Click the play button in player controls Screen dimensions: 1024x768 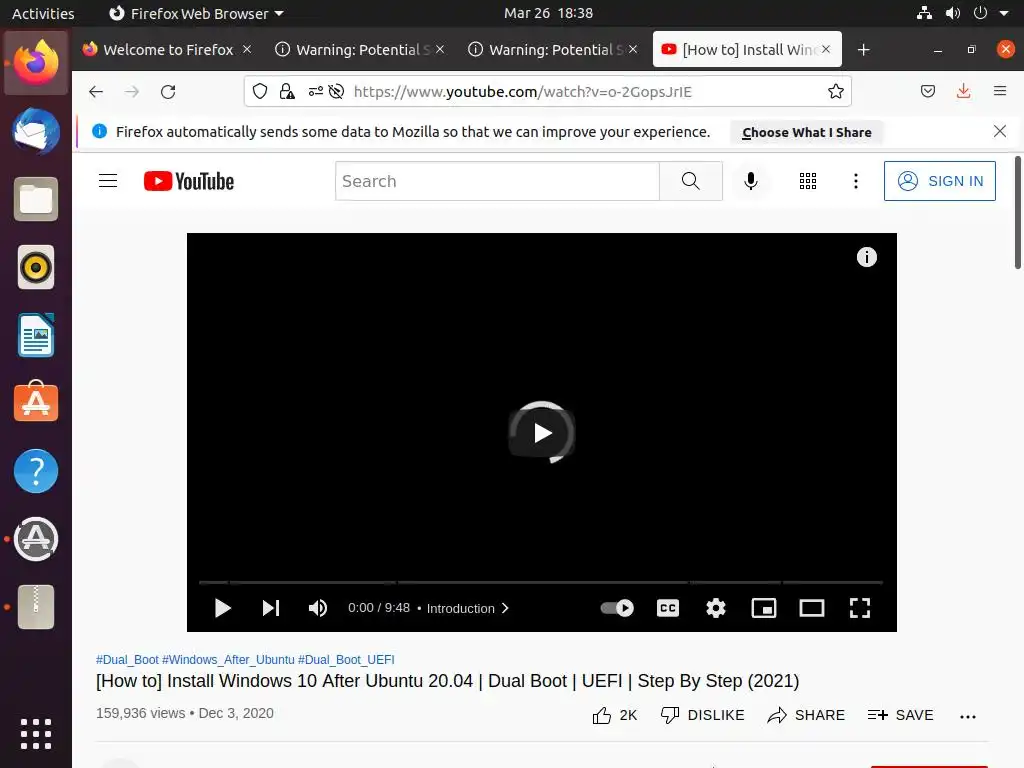(x=223, y=608)
